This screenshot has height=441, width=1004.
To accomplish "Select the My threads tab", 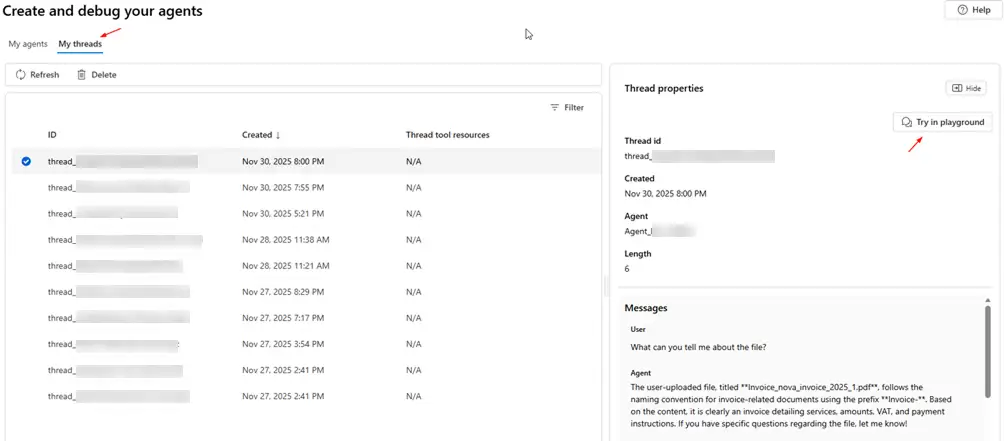I will pyautogui.click(x=80, y=44).
